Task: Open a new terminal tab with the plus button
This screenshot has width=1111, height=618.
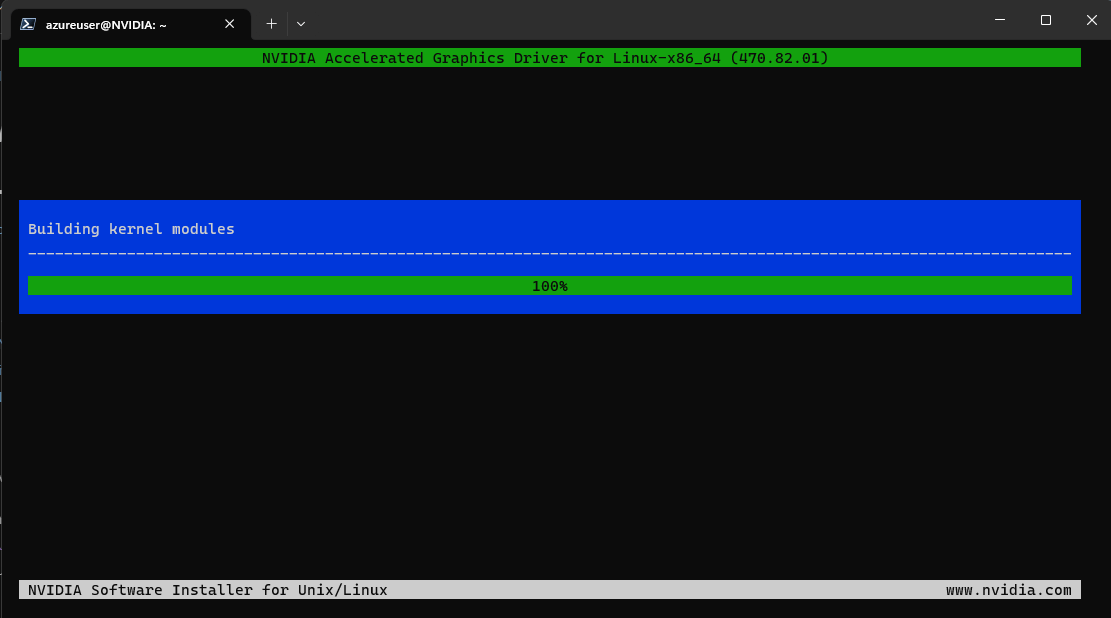Action: (x=271, y=24)
